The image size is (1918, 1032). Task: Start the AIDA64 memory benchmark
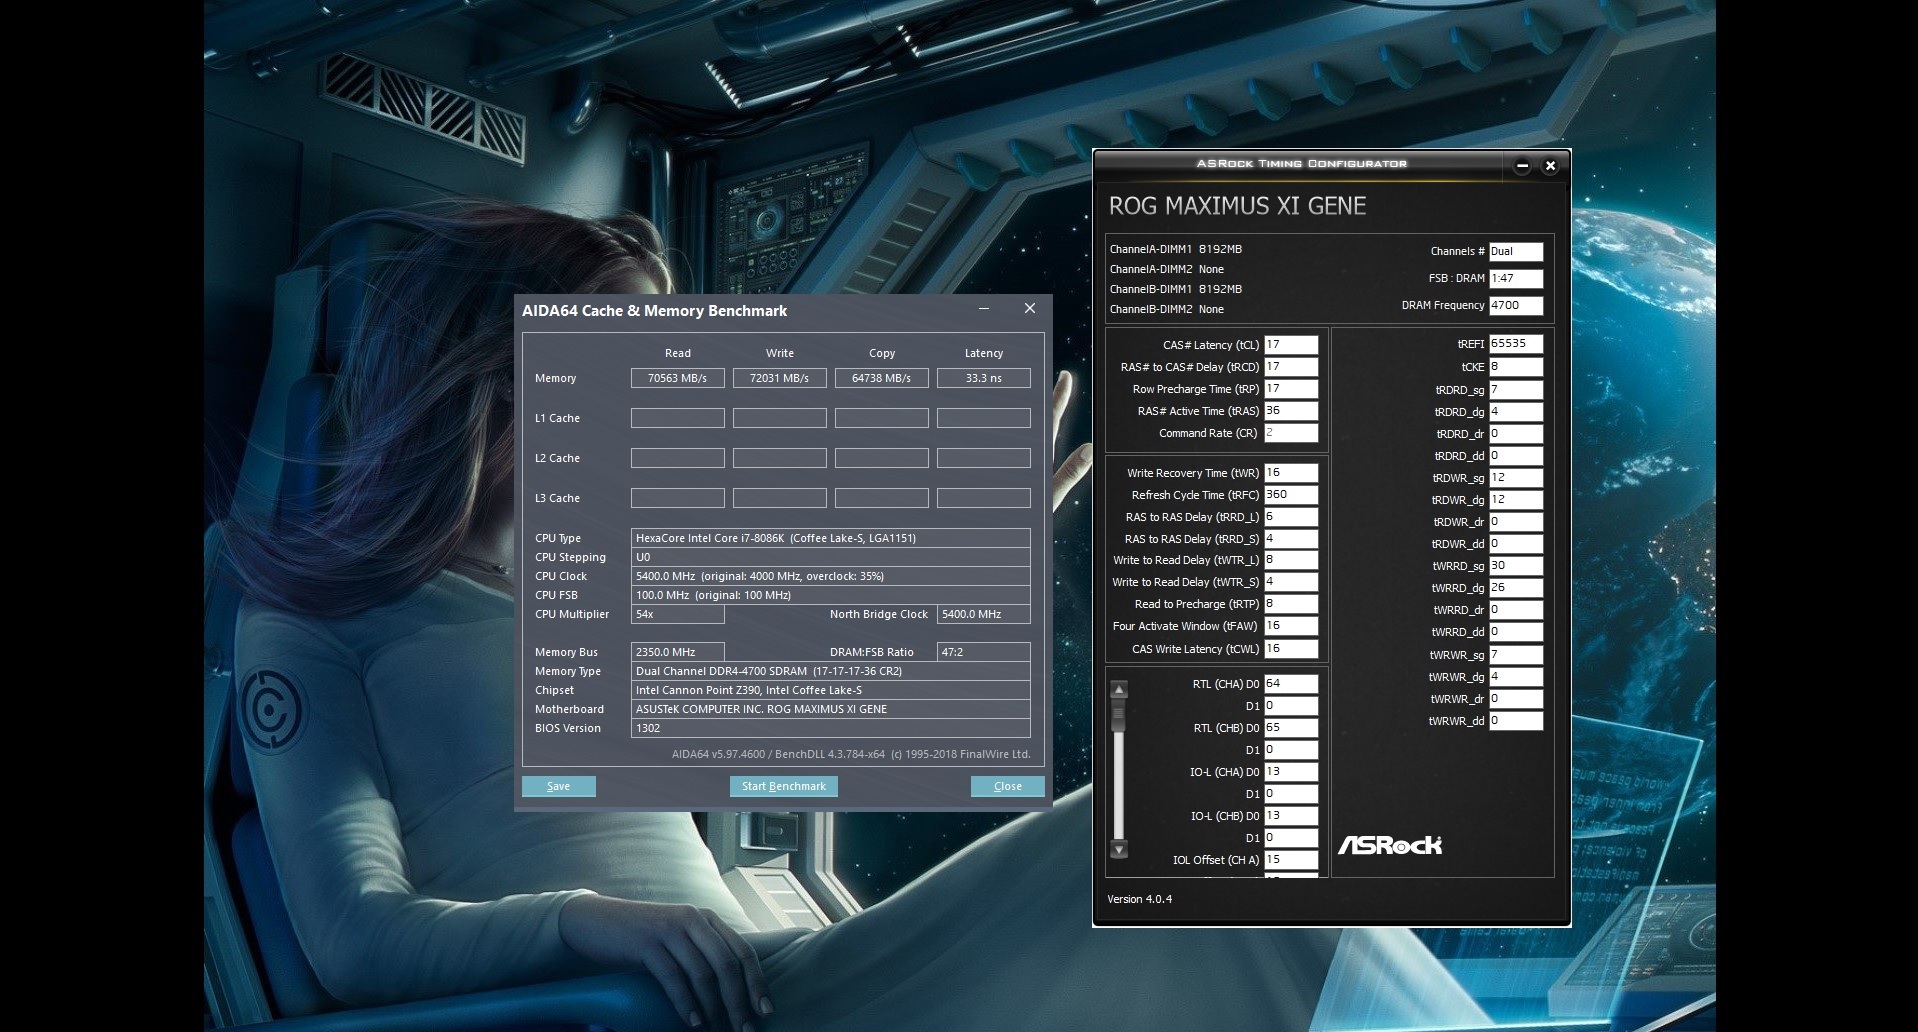tap(783, 786)
